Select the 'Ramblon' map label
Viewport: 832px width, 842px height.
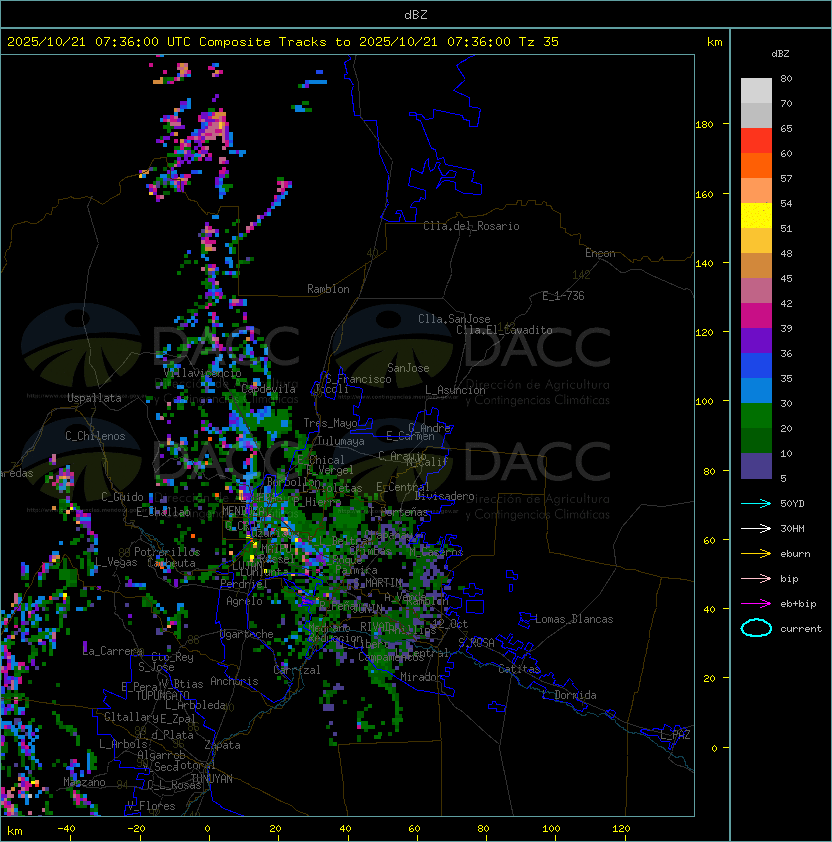coord(328,289)
